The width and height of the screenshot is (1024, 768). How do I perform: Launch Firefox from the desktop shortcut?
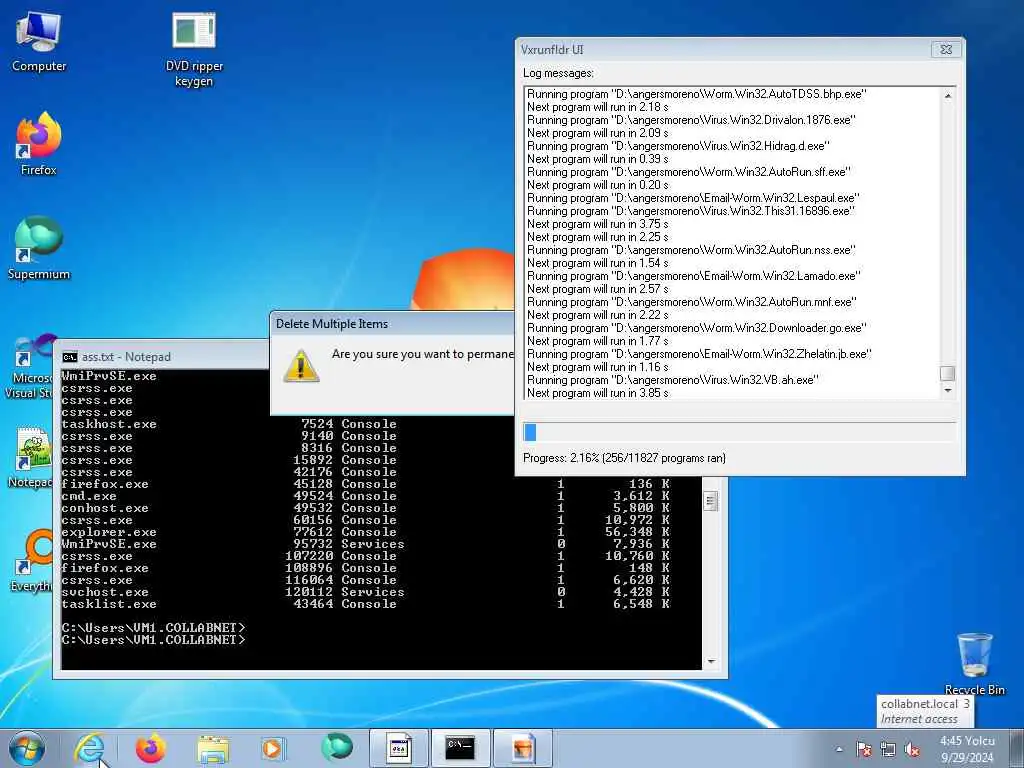tap(39, 144)
